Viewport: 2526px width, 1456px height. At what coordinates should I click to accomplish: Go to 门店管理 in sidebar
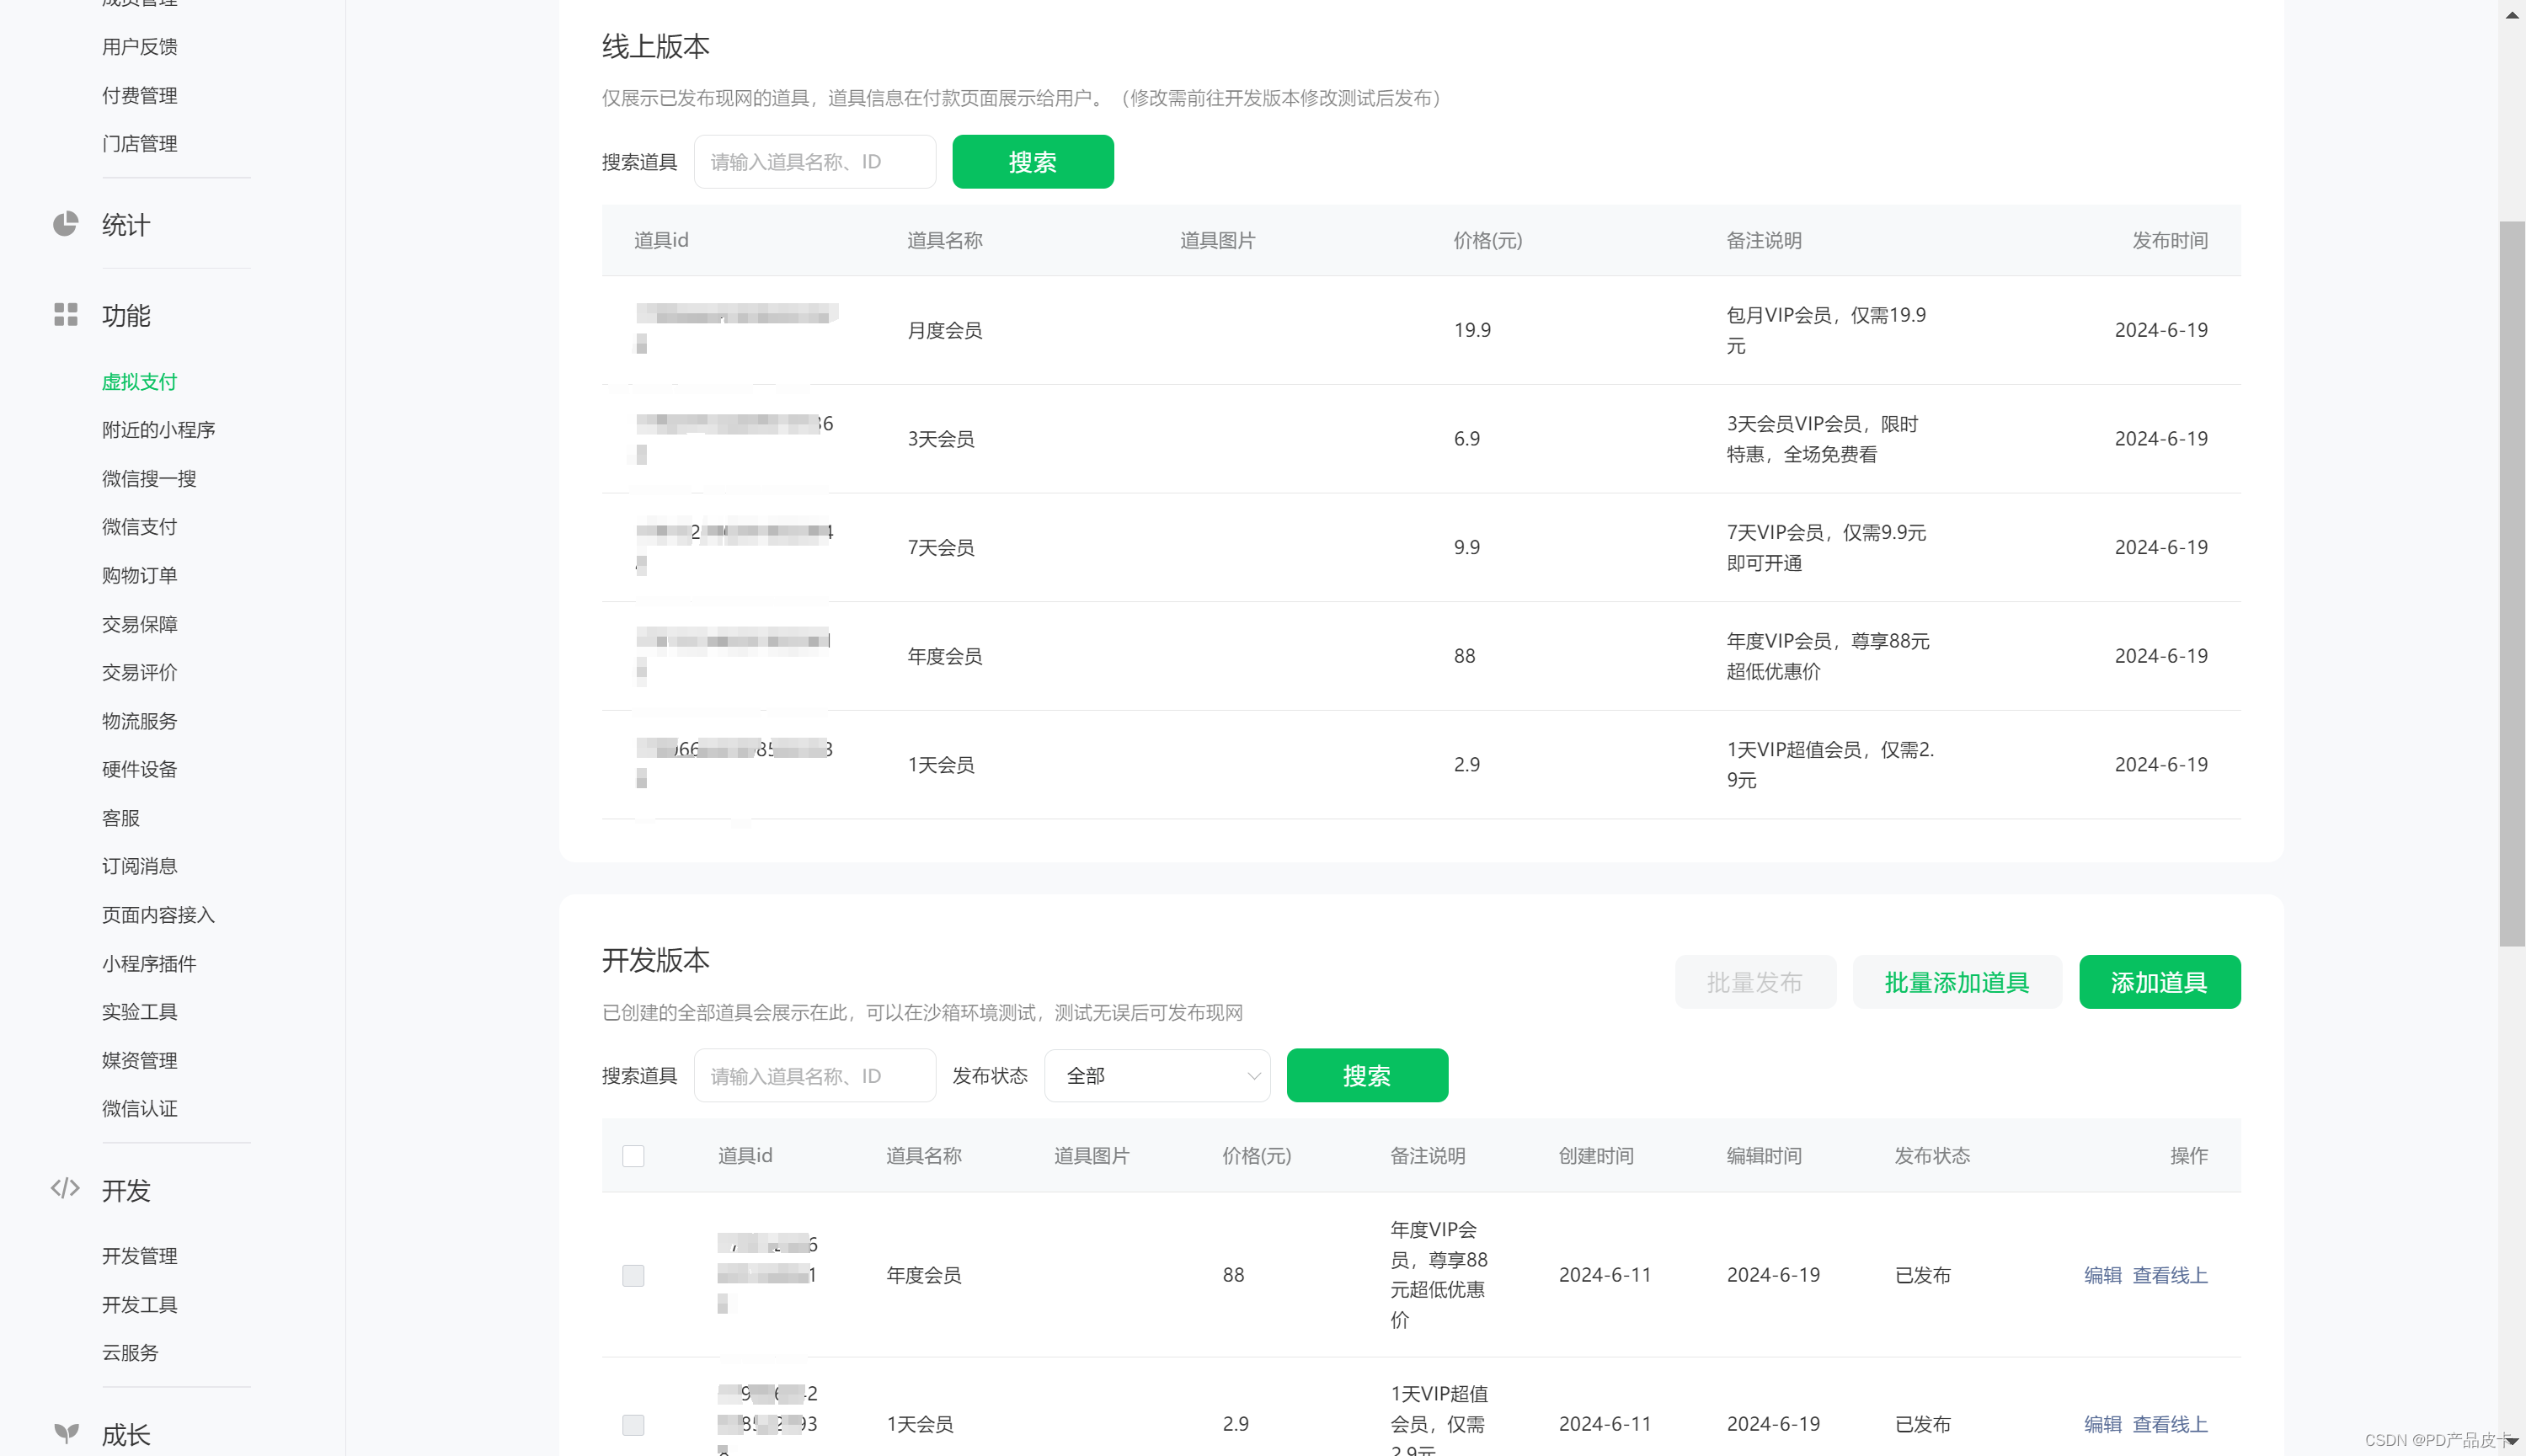point(140,144)
